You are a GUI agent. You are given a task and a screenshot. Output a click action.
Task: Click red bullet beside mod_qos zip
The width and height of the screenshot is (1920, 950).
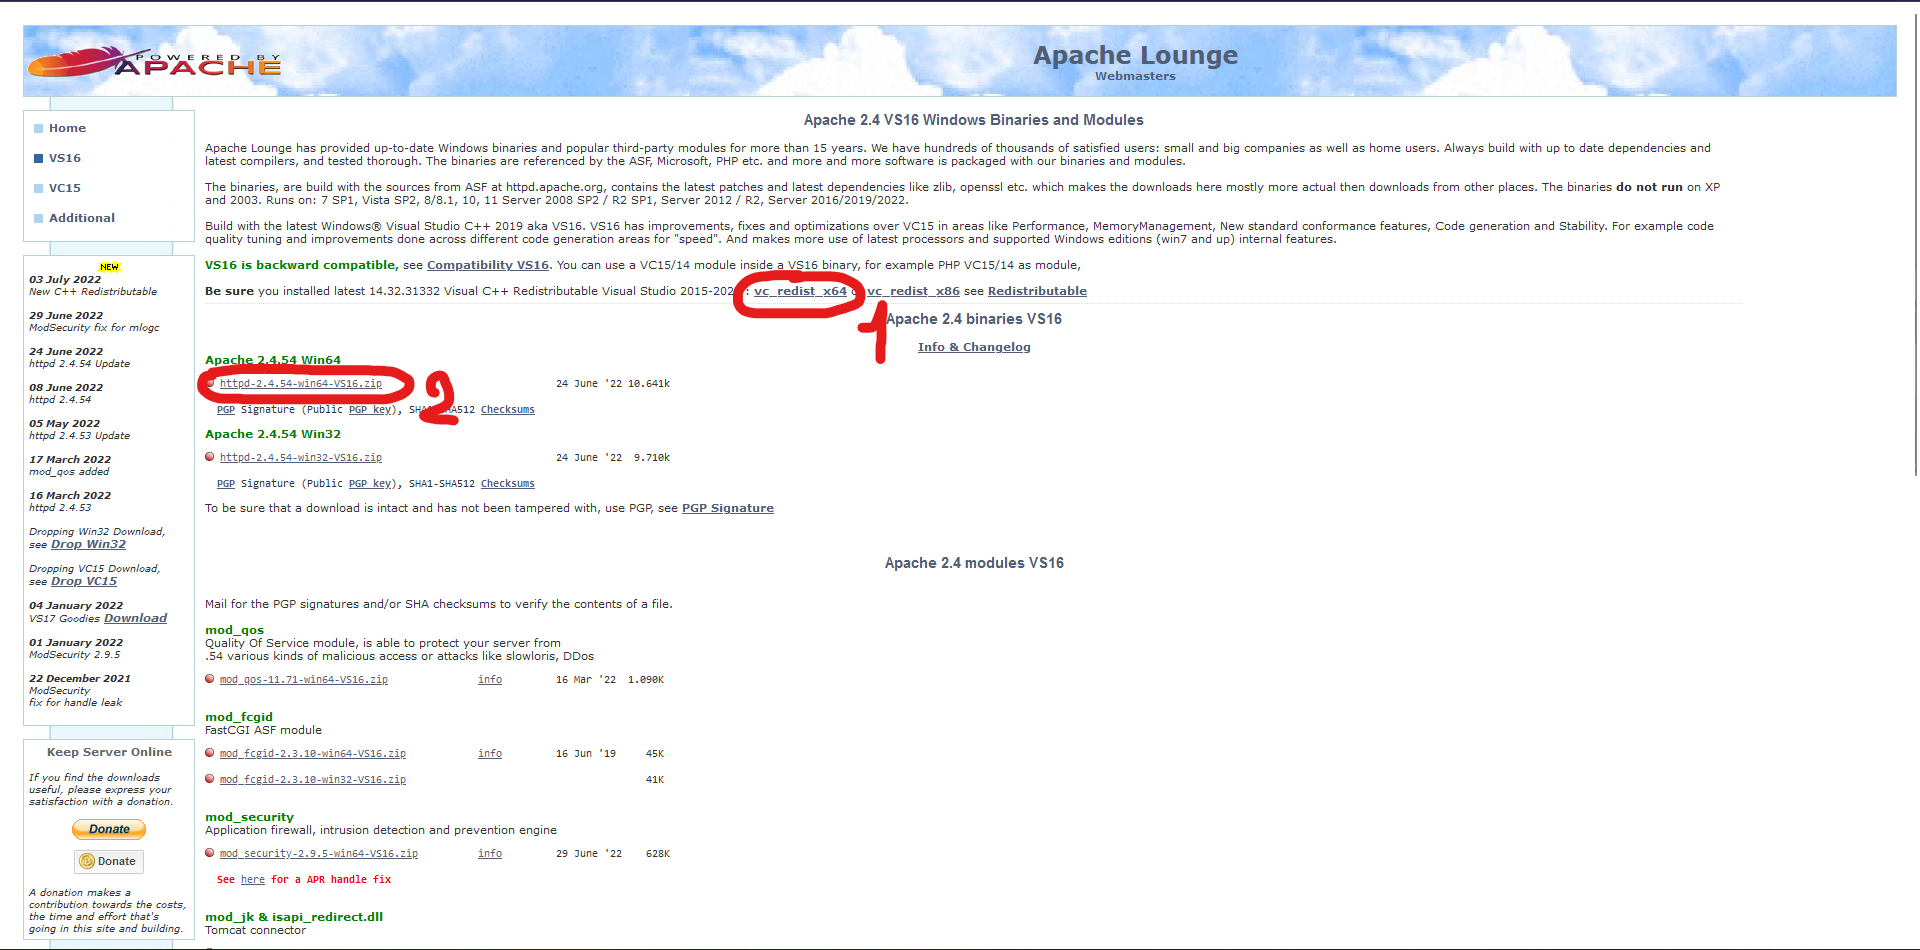(x=210, y=679)
